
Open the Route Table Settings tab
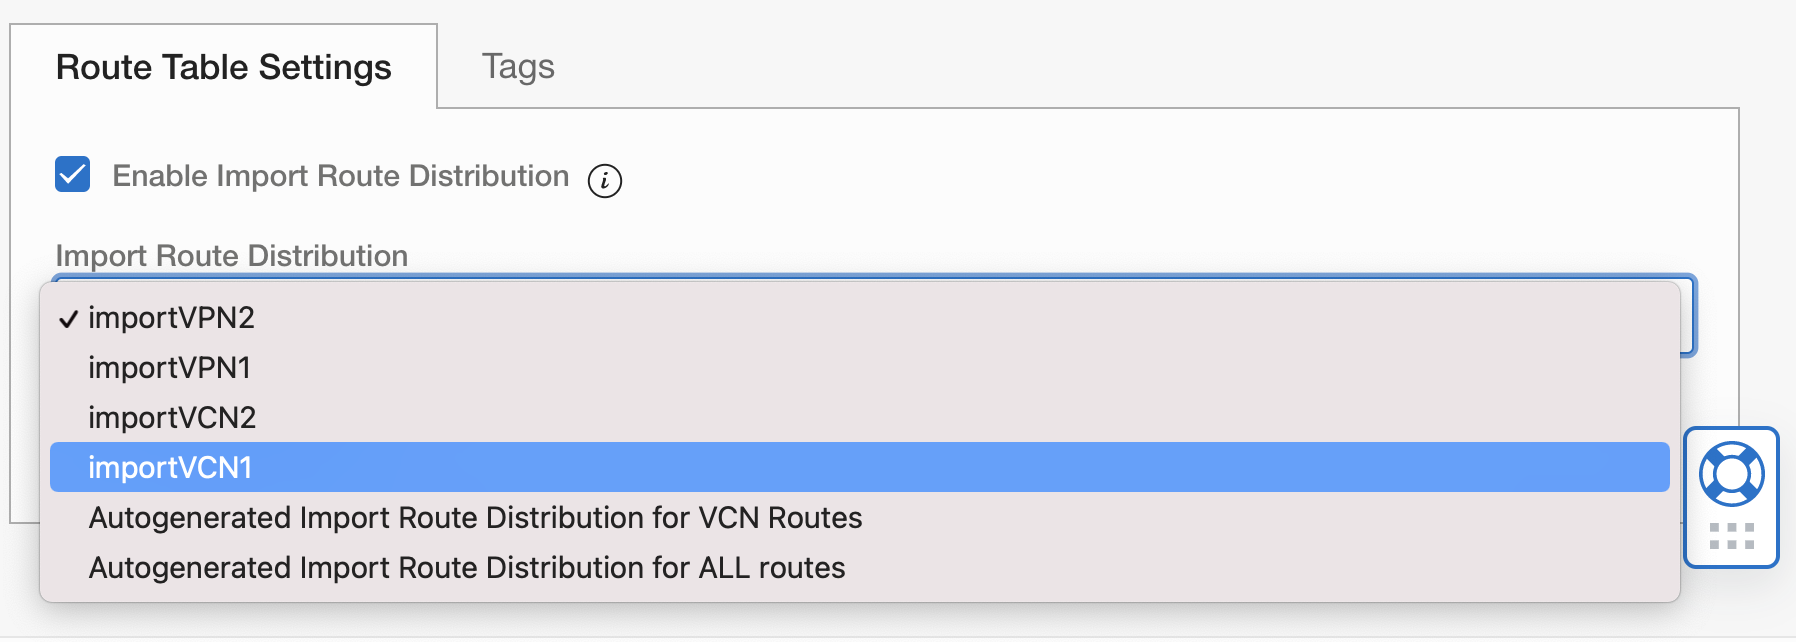pyautogui.click(x=223, y=67)
